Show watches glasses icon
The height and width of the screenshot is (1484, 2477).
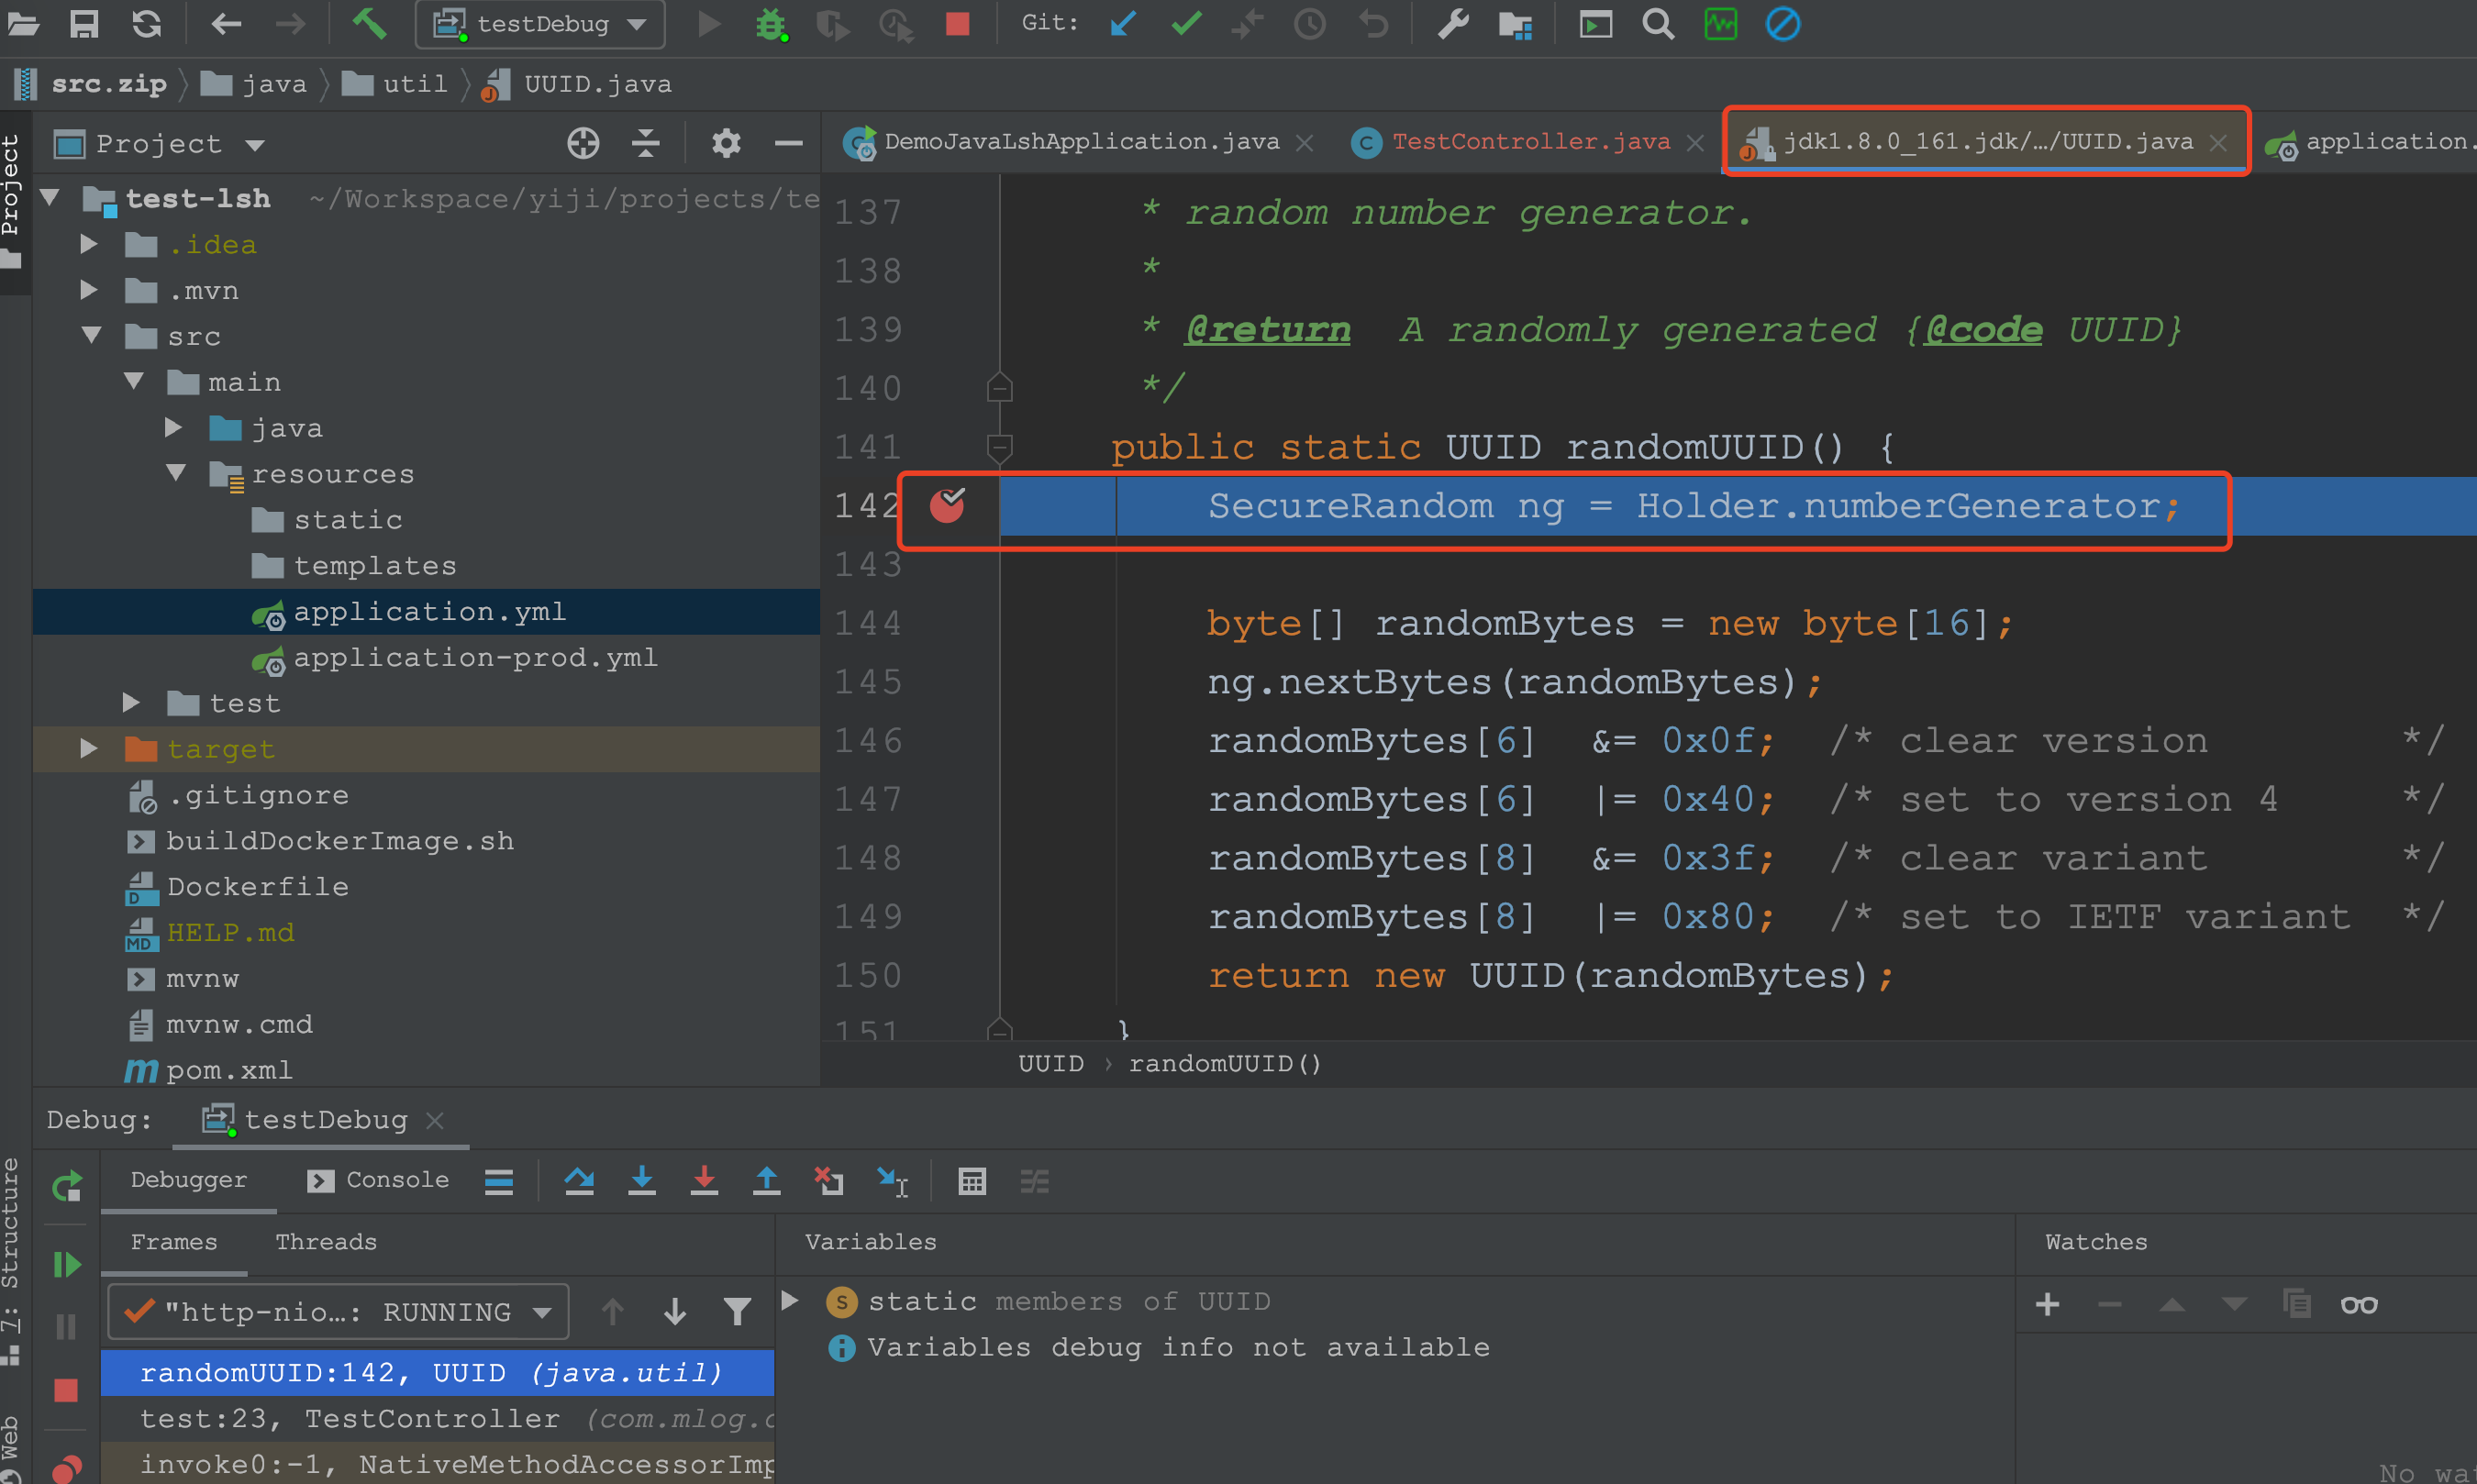[x=2359, y=1305]
